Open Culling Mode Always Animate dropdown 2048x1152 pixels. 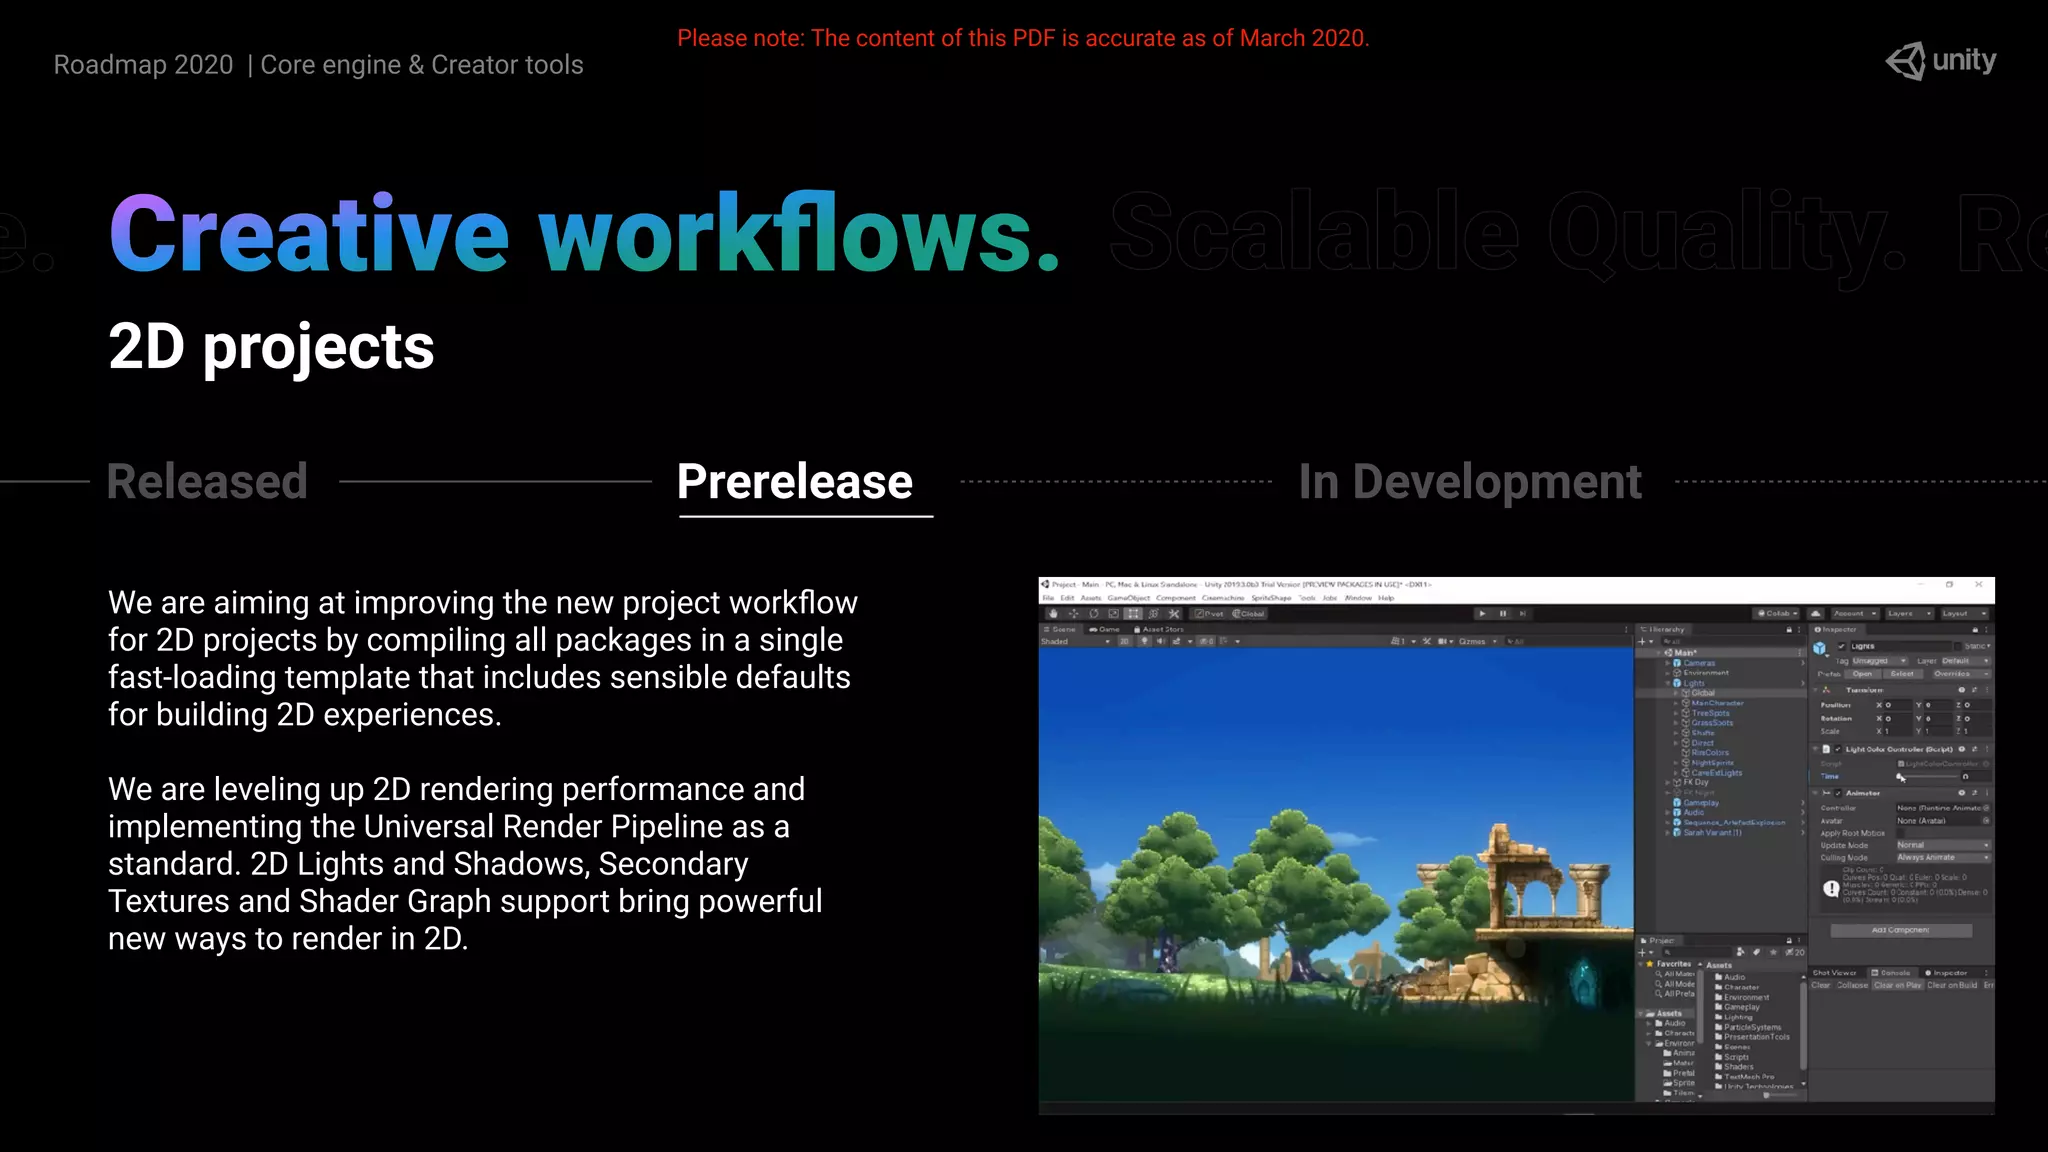pos(1943,858)
